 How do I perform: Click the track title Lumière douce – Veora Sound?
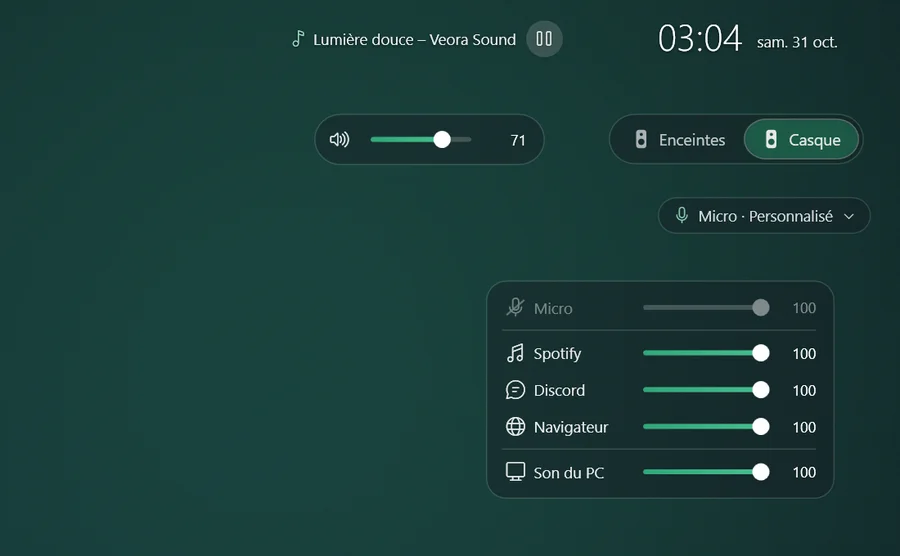414,40
